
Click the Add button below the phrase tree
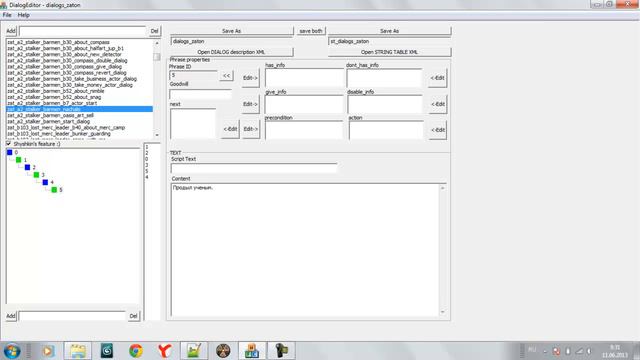pyautogui.click(x=11, y=316)
